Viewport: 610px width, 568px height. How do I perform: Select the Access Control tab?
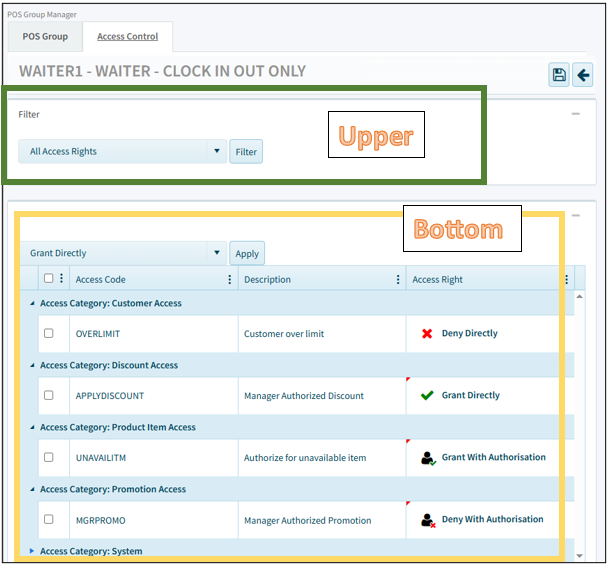127,37
